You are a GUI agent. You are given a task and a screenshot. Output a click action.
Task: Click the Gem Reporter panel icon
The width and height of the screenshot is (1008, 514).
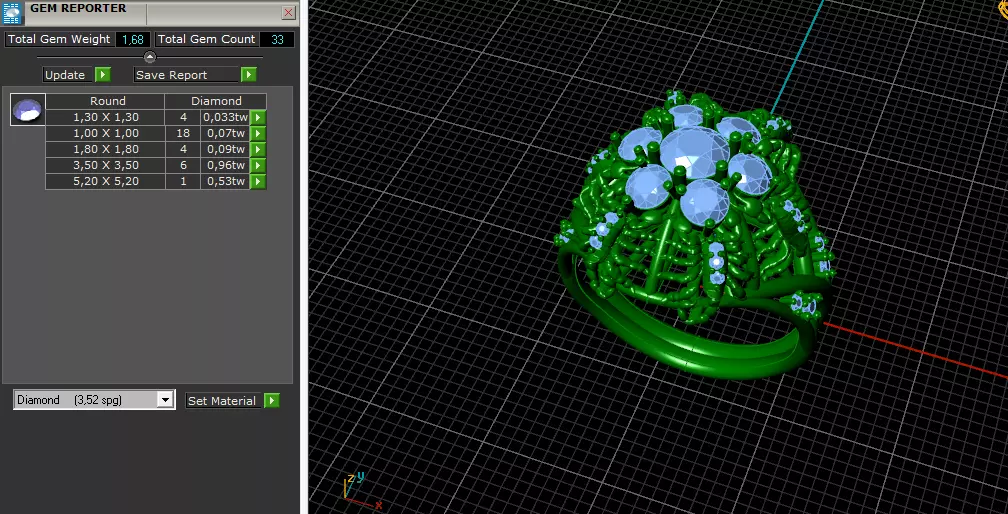pyautogui.click(x=13, y=13)
